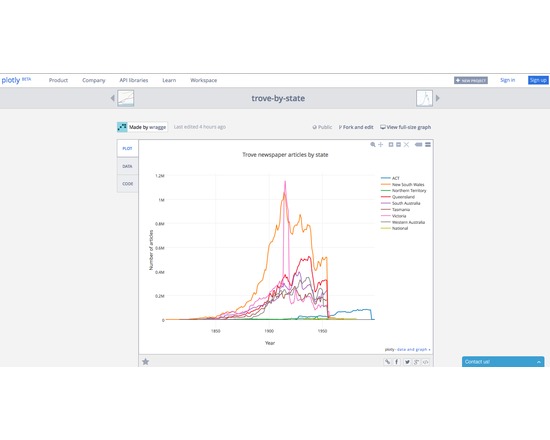
Task: Click the Sign up button
Action: click(x=538, y=80)
